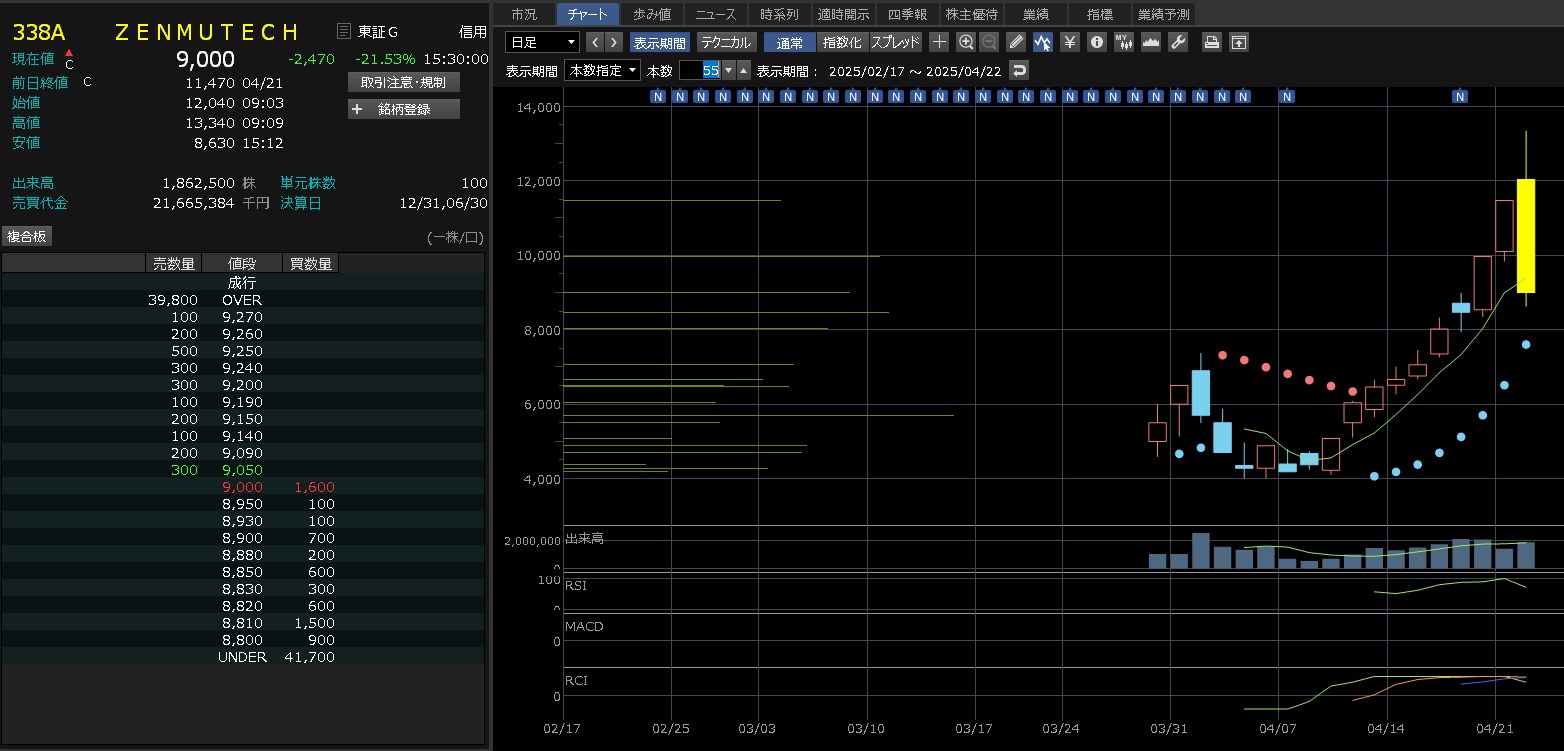
Task: Select the pencil drawing tool icon
Action: [1016, 42]
